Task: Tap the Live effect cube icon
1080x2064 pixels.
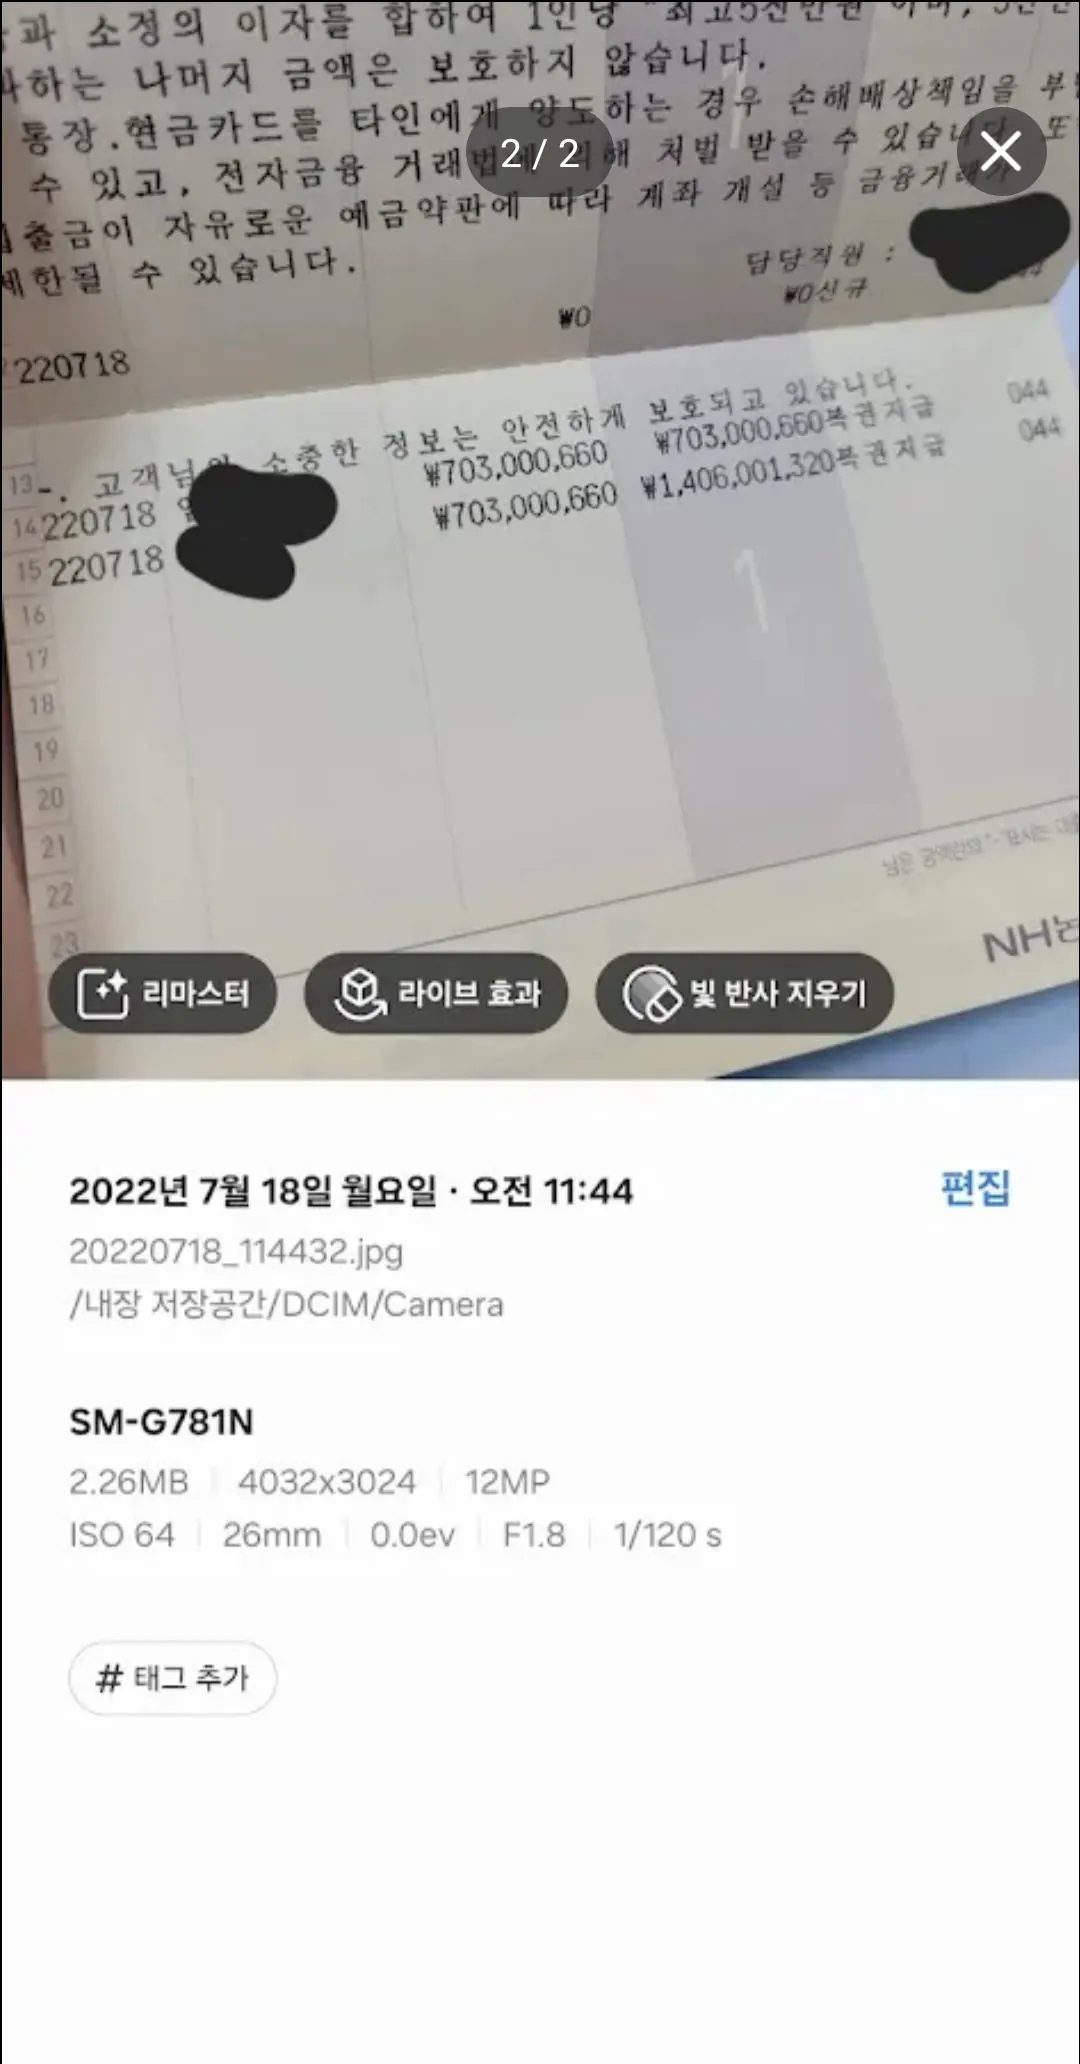Action: [360, 993]
